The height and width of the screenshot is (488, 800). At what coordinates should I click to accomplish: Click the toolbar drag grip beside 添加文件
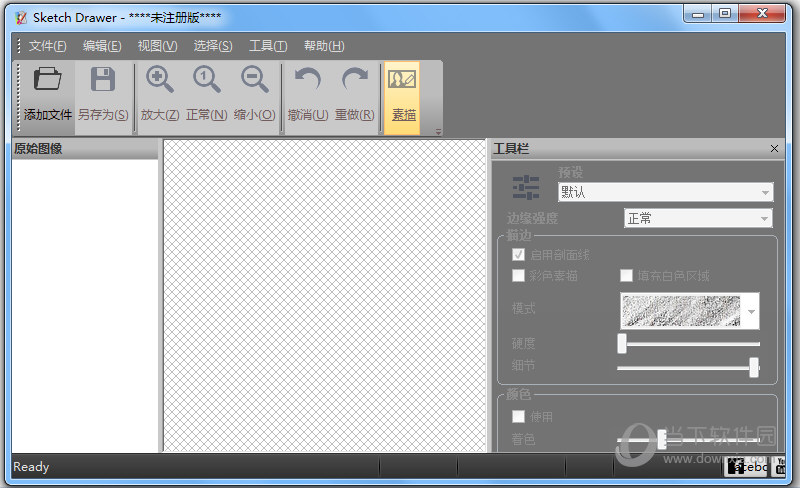click(x=18, y=98)
